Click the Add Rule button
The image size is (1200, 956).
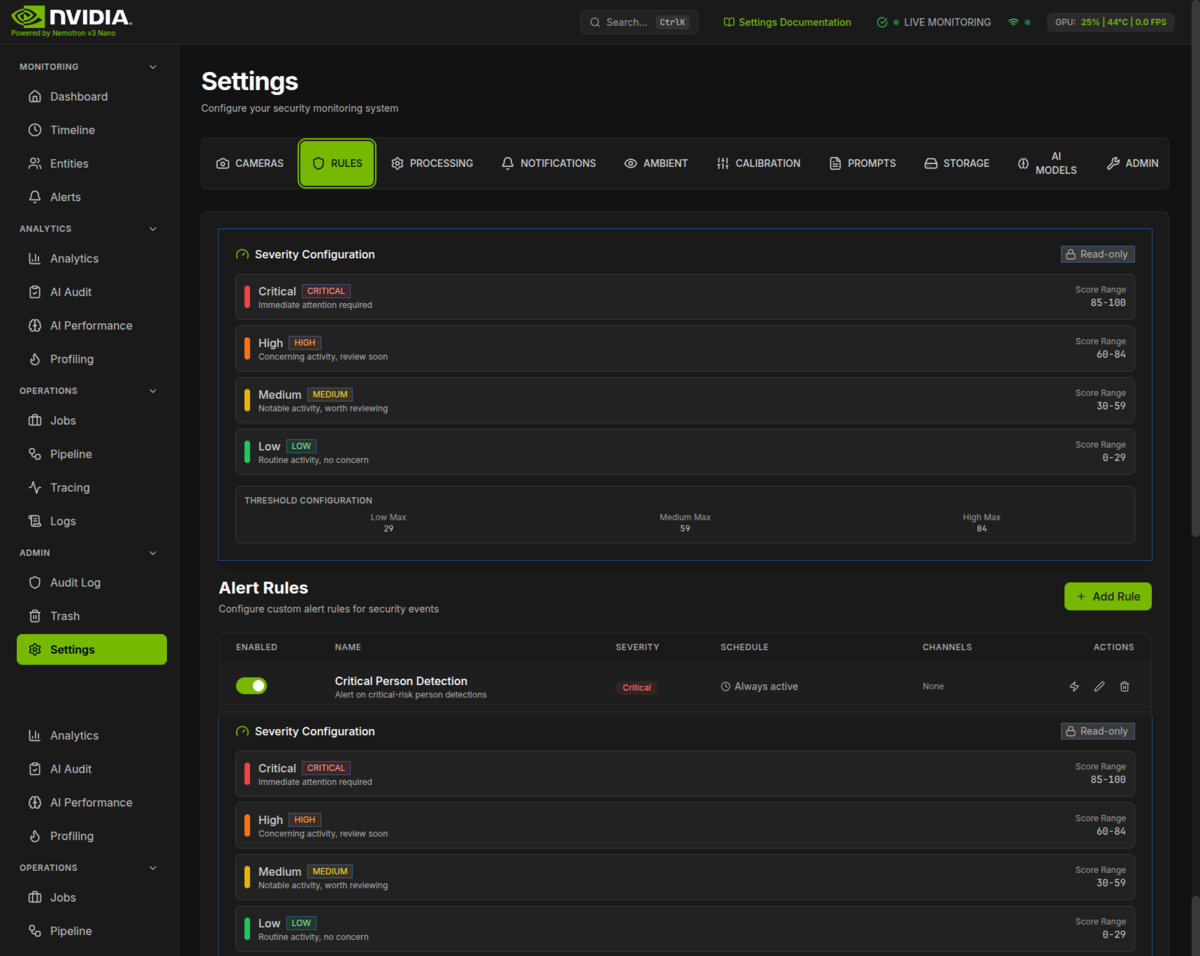click(x=1107, y=597)
